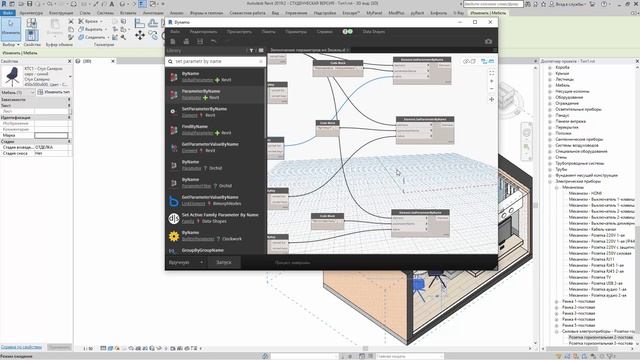The height and width of the screenshot is (360, 640).
Task: Click the Open file icon in Dynamo toolbar
Action: 186,41
